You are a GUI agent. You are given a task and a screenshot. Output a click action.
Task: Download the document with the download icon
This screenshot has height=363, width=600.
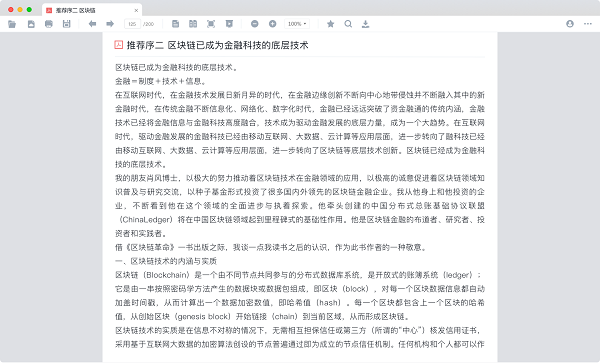[365, 24]
